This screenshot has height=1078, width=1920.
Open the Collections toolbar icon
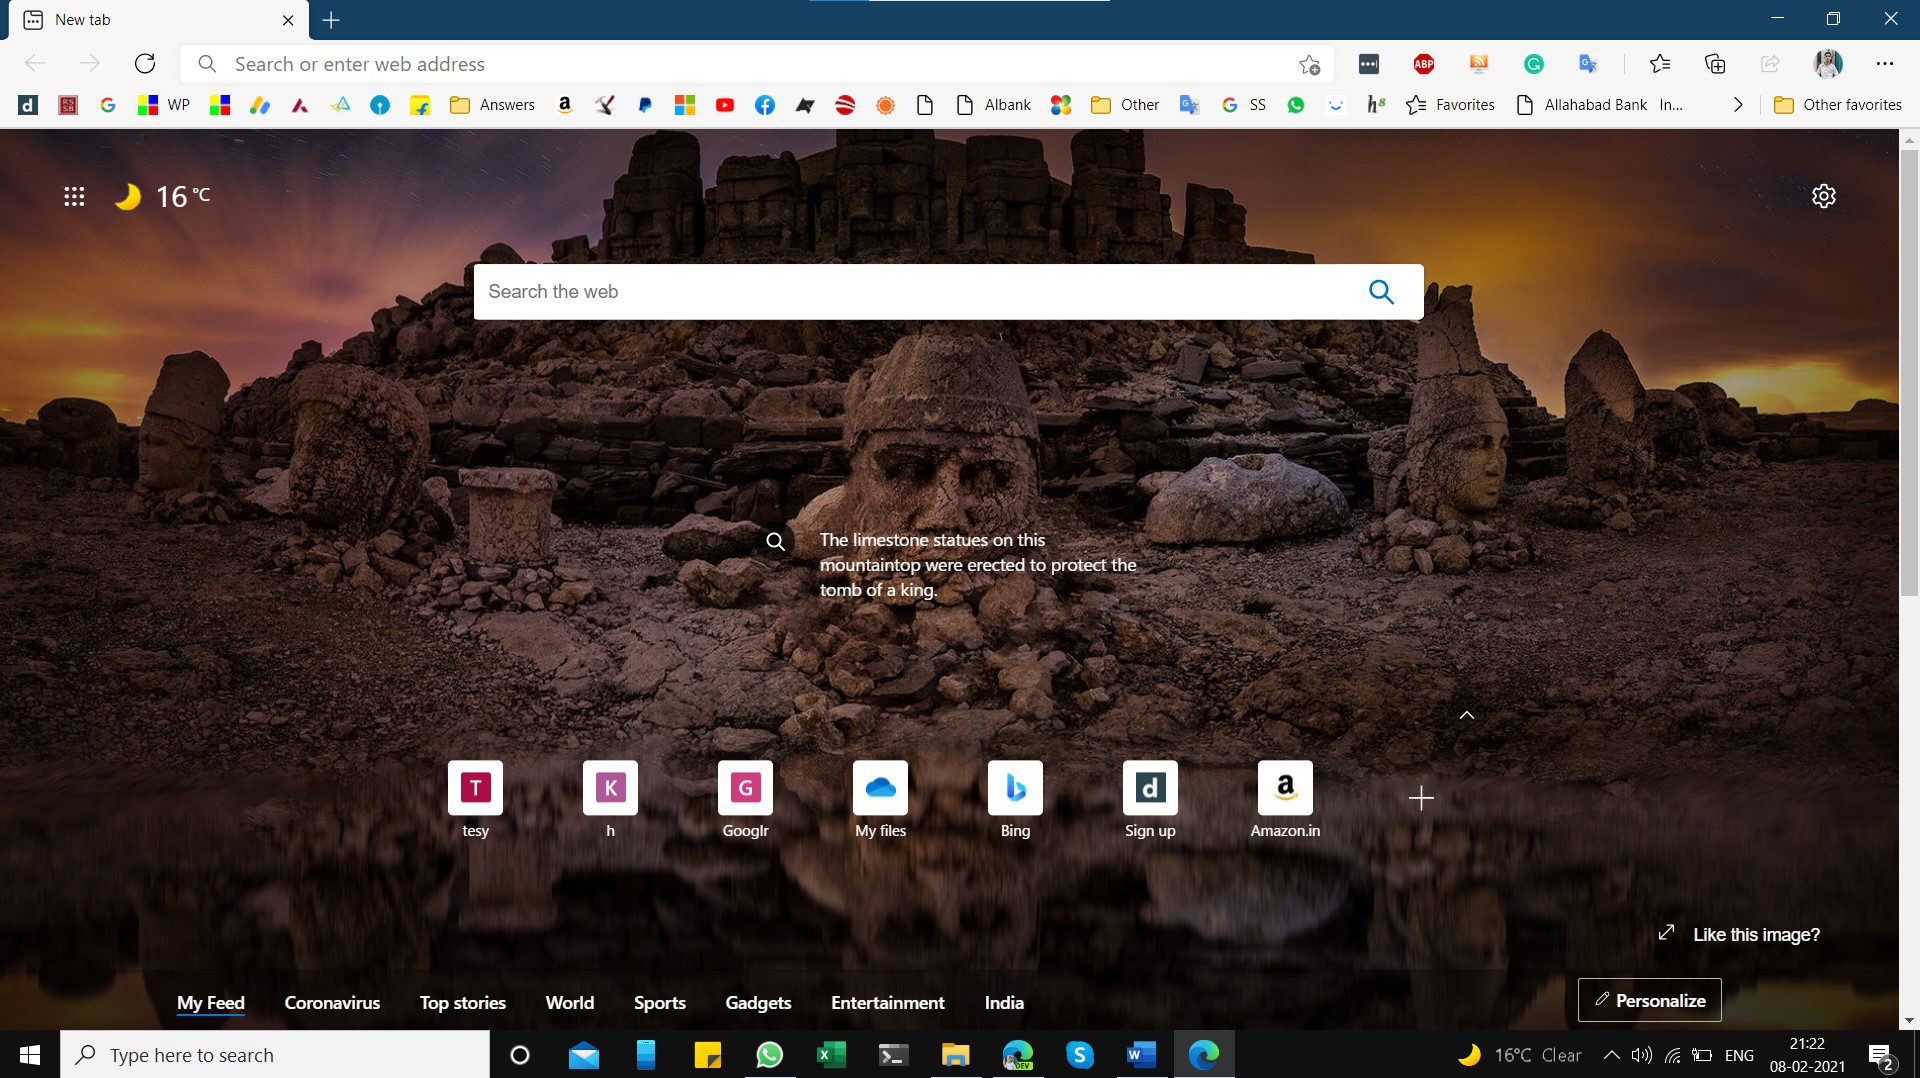click(1714, 64)
